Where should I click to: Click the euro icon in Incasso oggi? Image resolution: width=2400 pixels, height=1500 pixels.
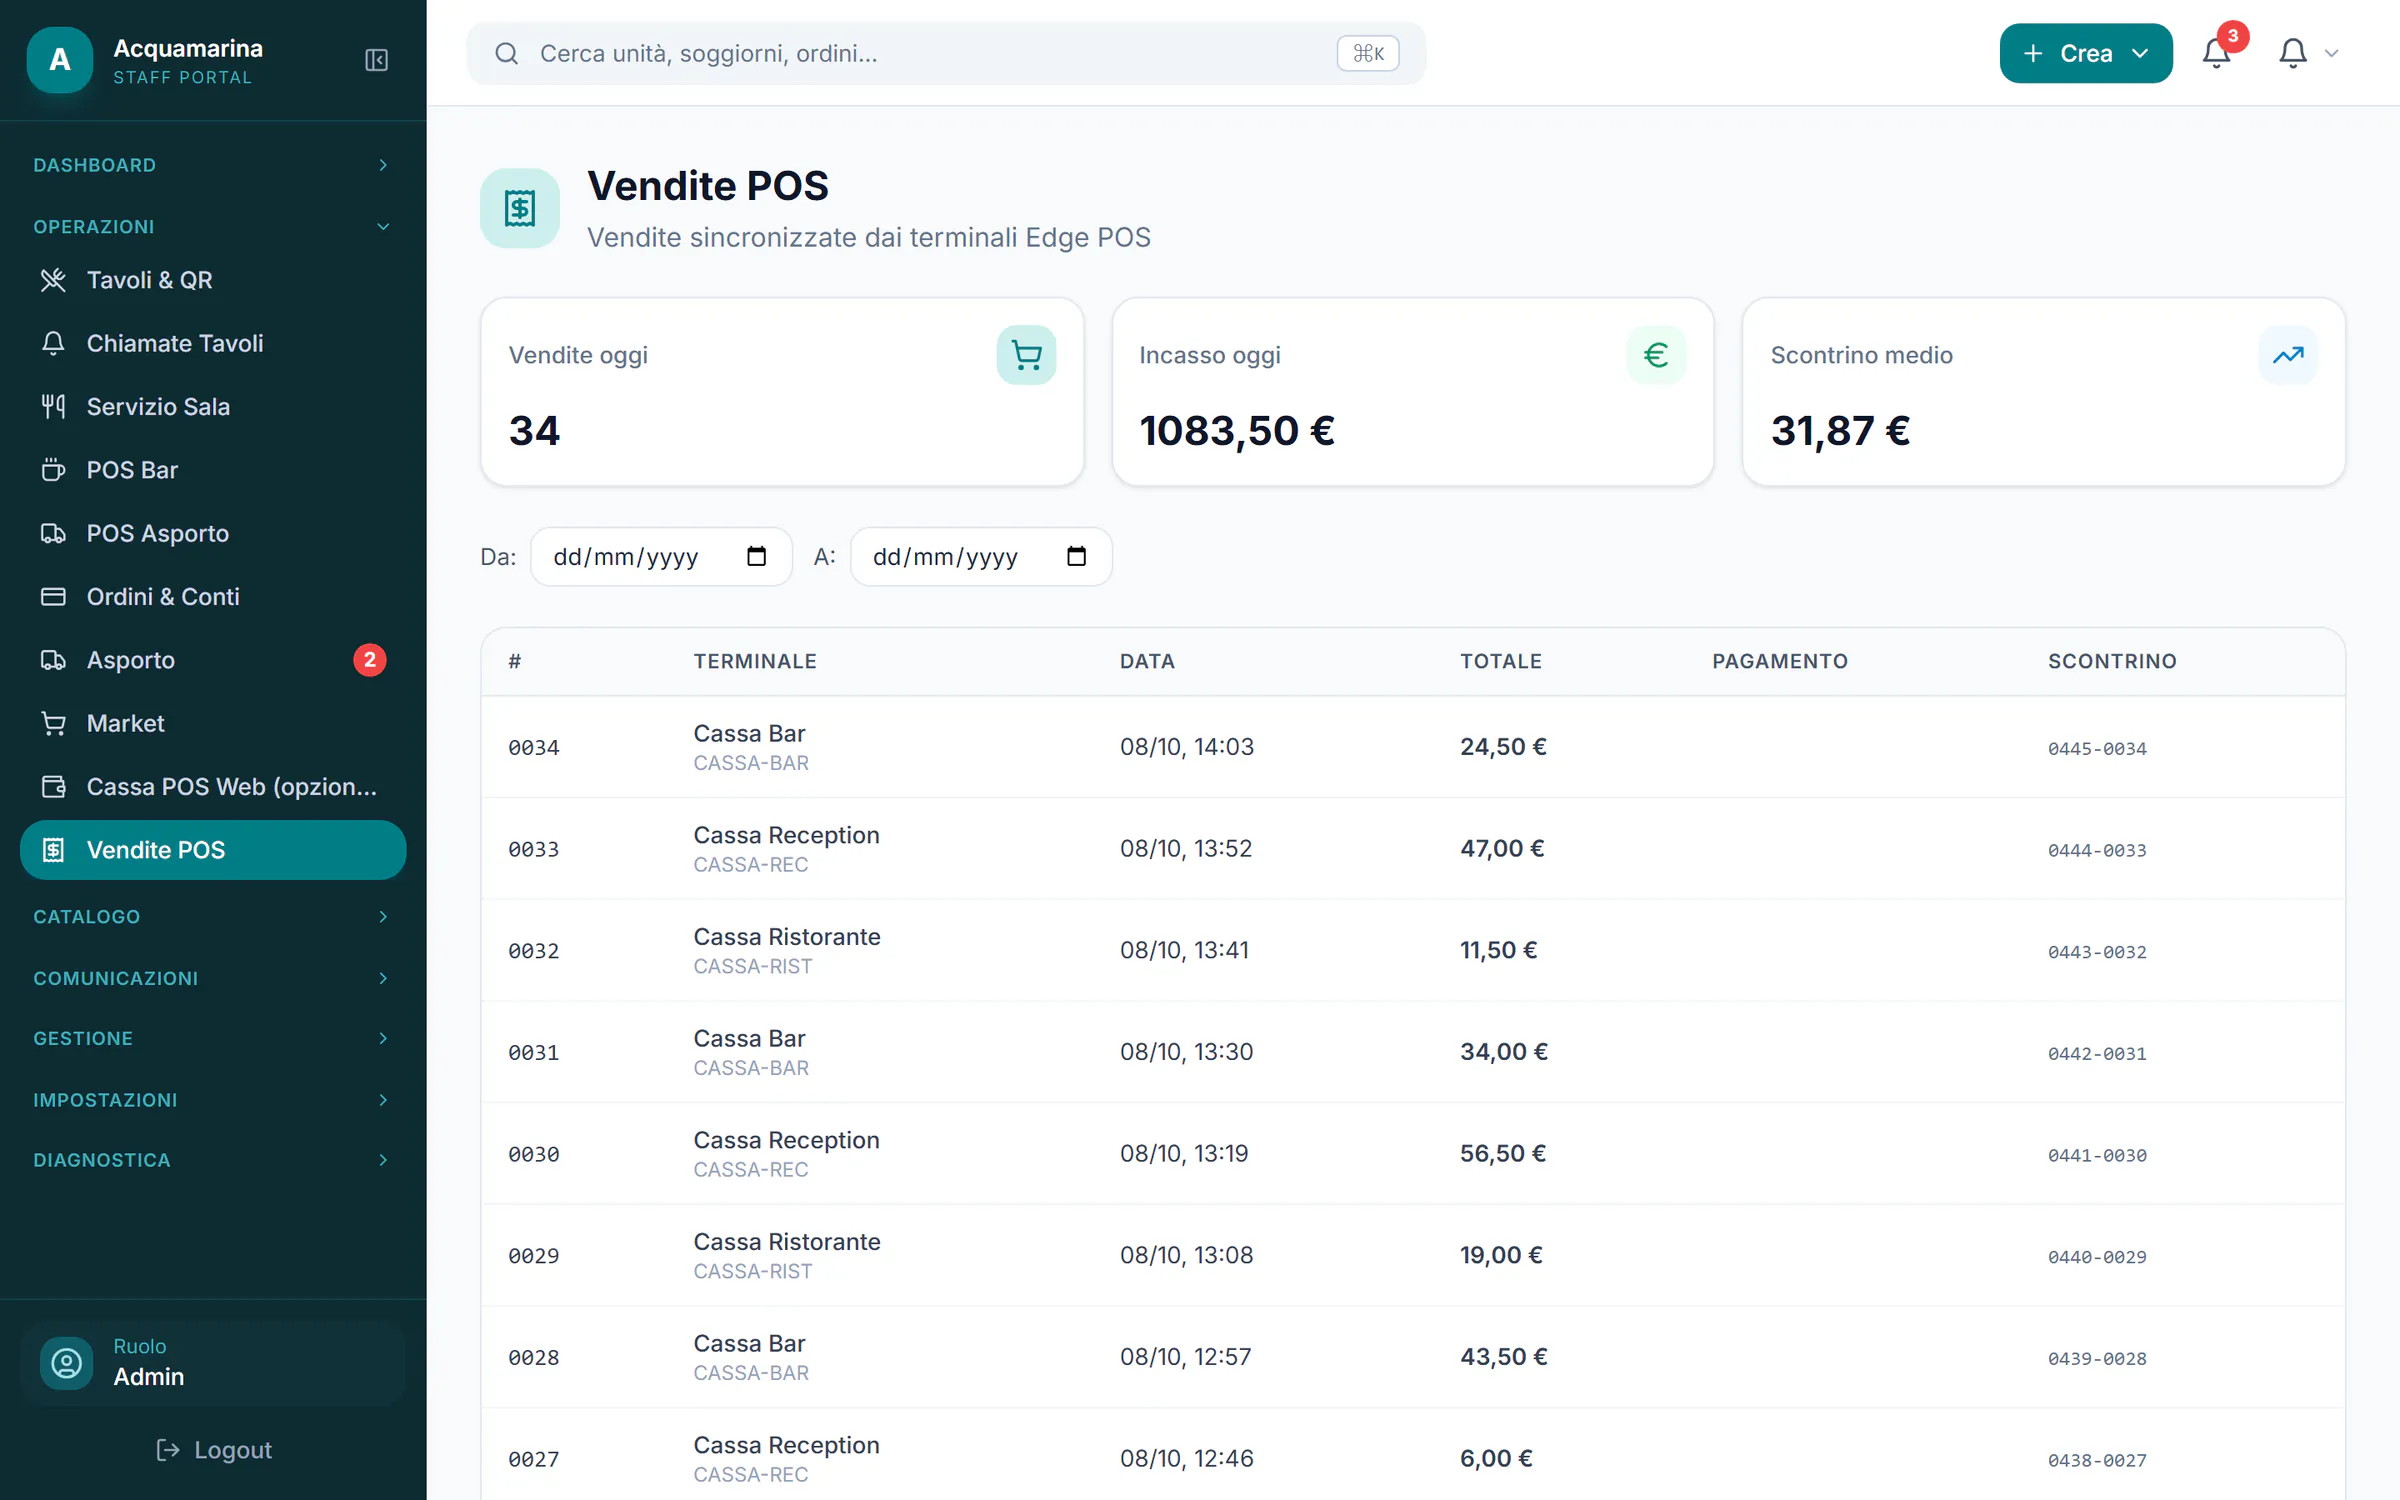click(x=1656, y=355)
